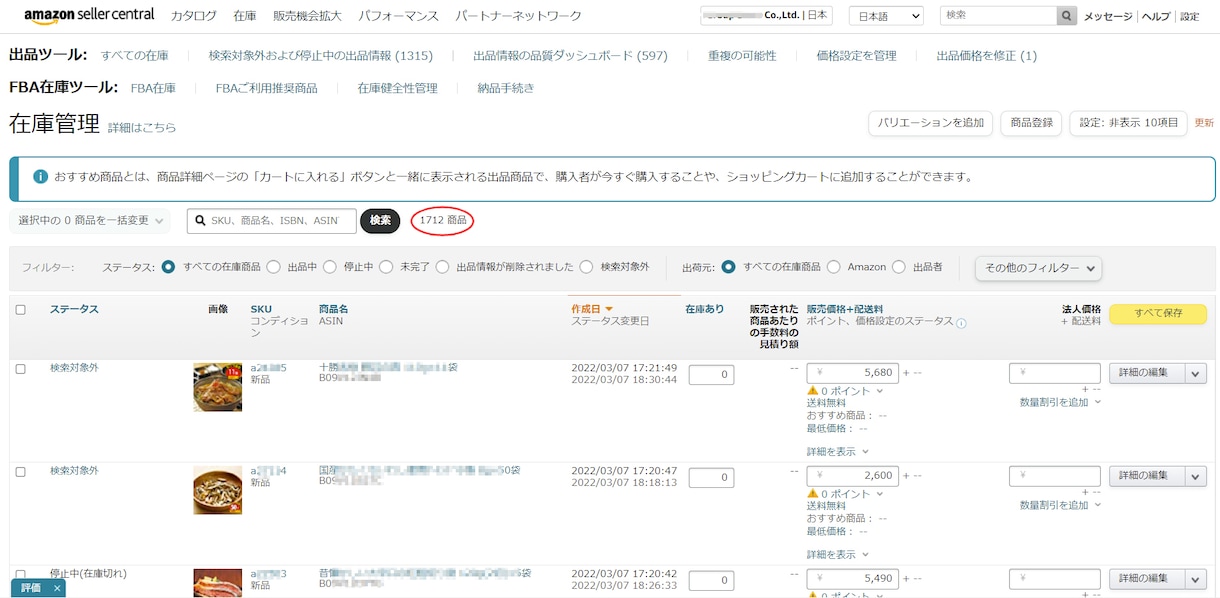Expand 数量割引を追加 in the first row
1220x598 pixels.
(x=1060, y=402)
